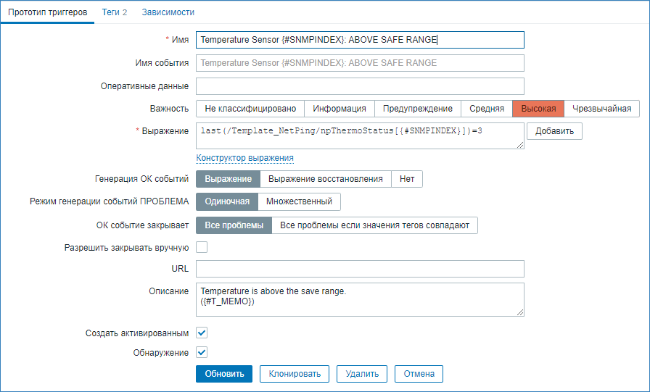
Task: Set severity to Не классифицировано
Action: click(x=250, y=109)
